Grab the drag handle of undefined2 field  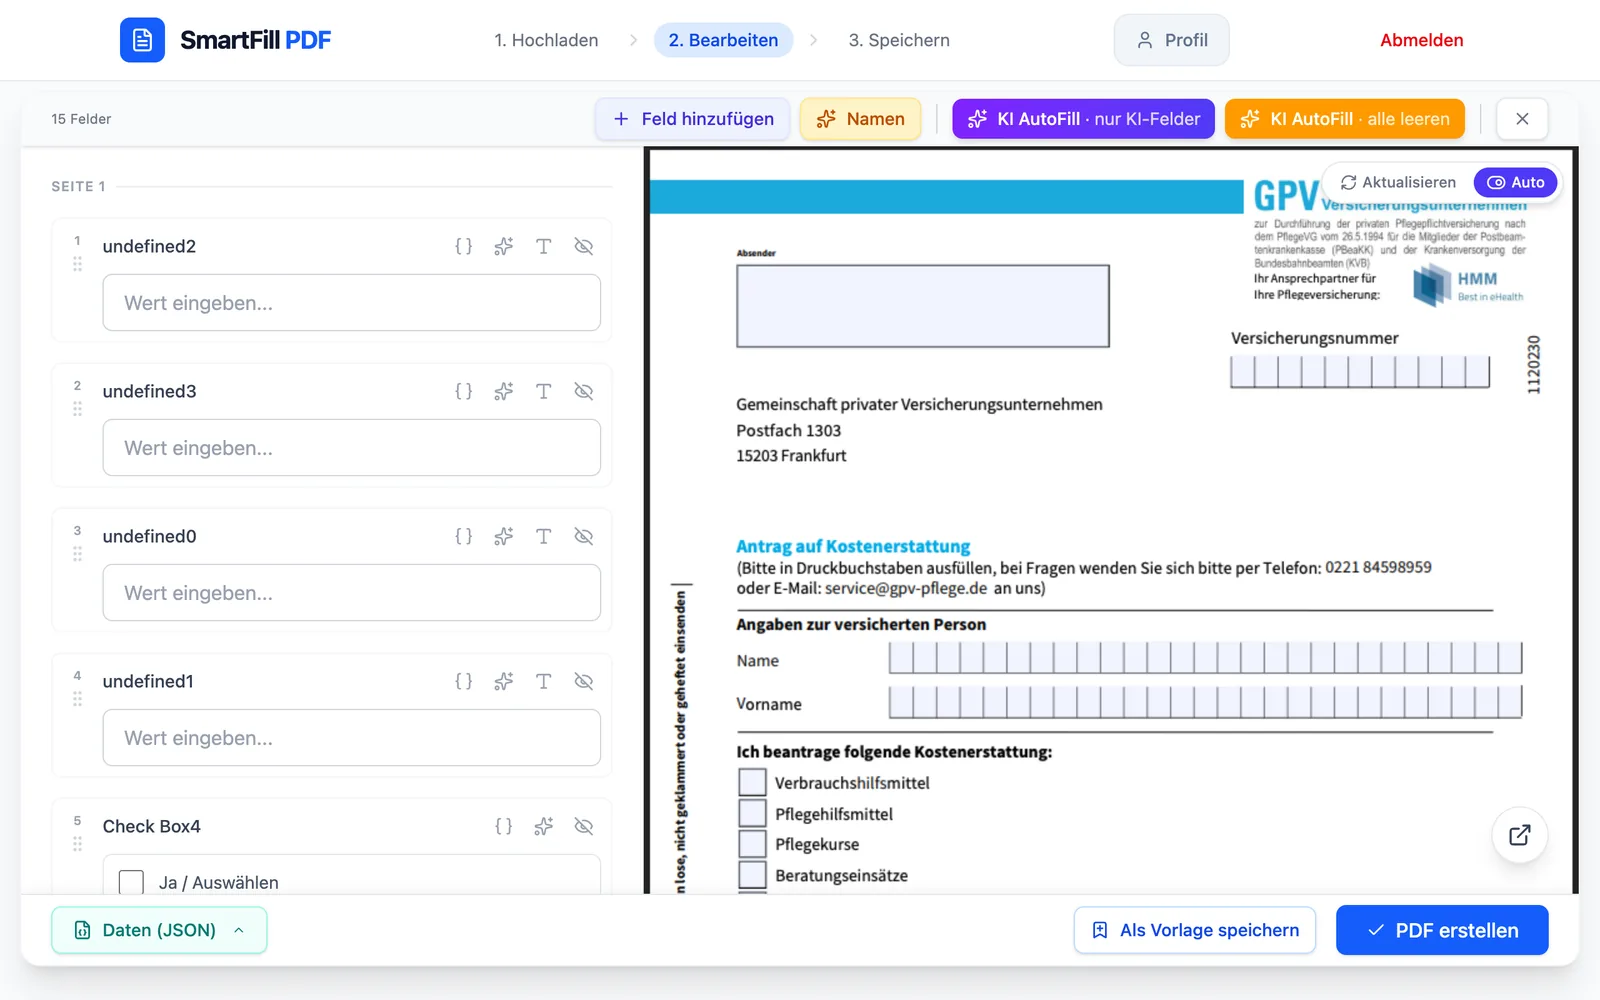coord(77,264)
